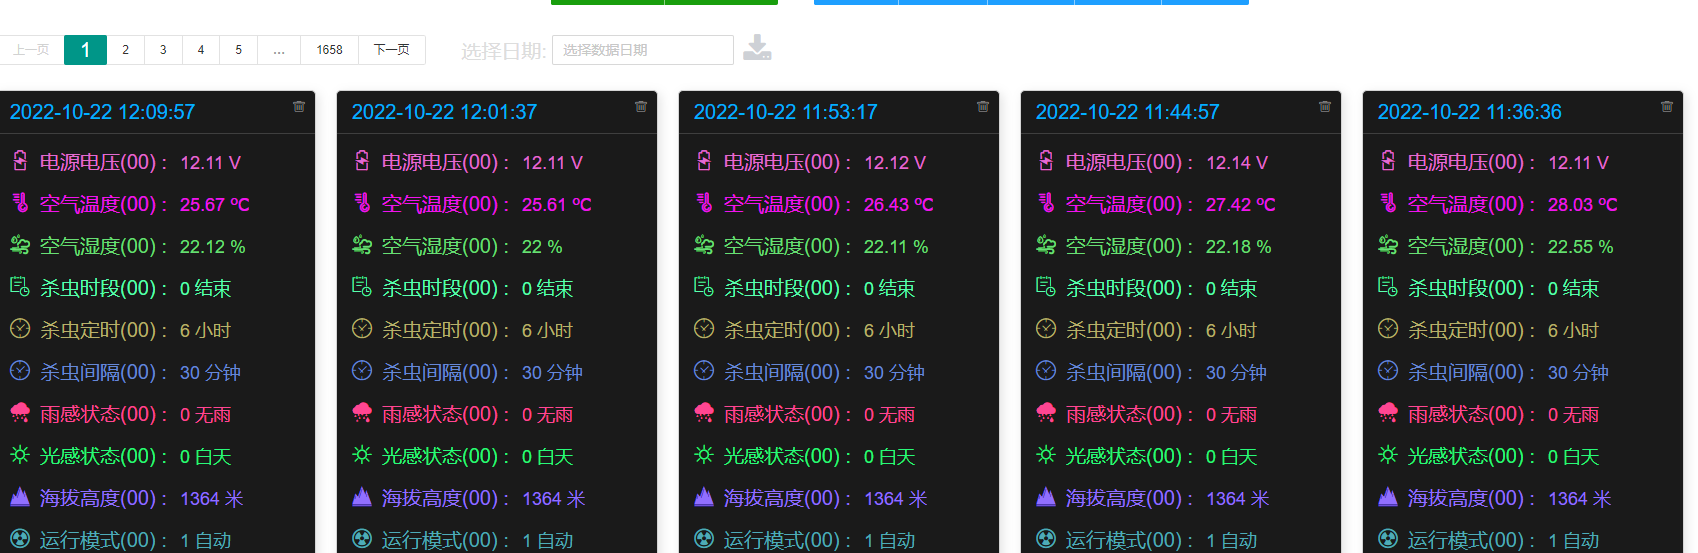Jump to last page 1658
Screen dimensions: 1698x553
pos(329,50)
